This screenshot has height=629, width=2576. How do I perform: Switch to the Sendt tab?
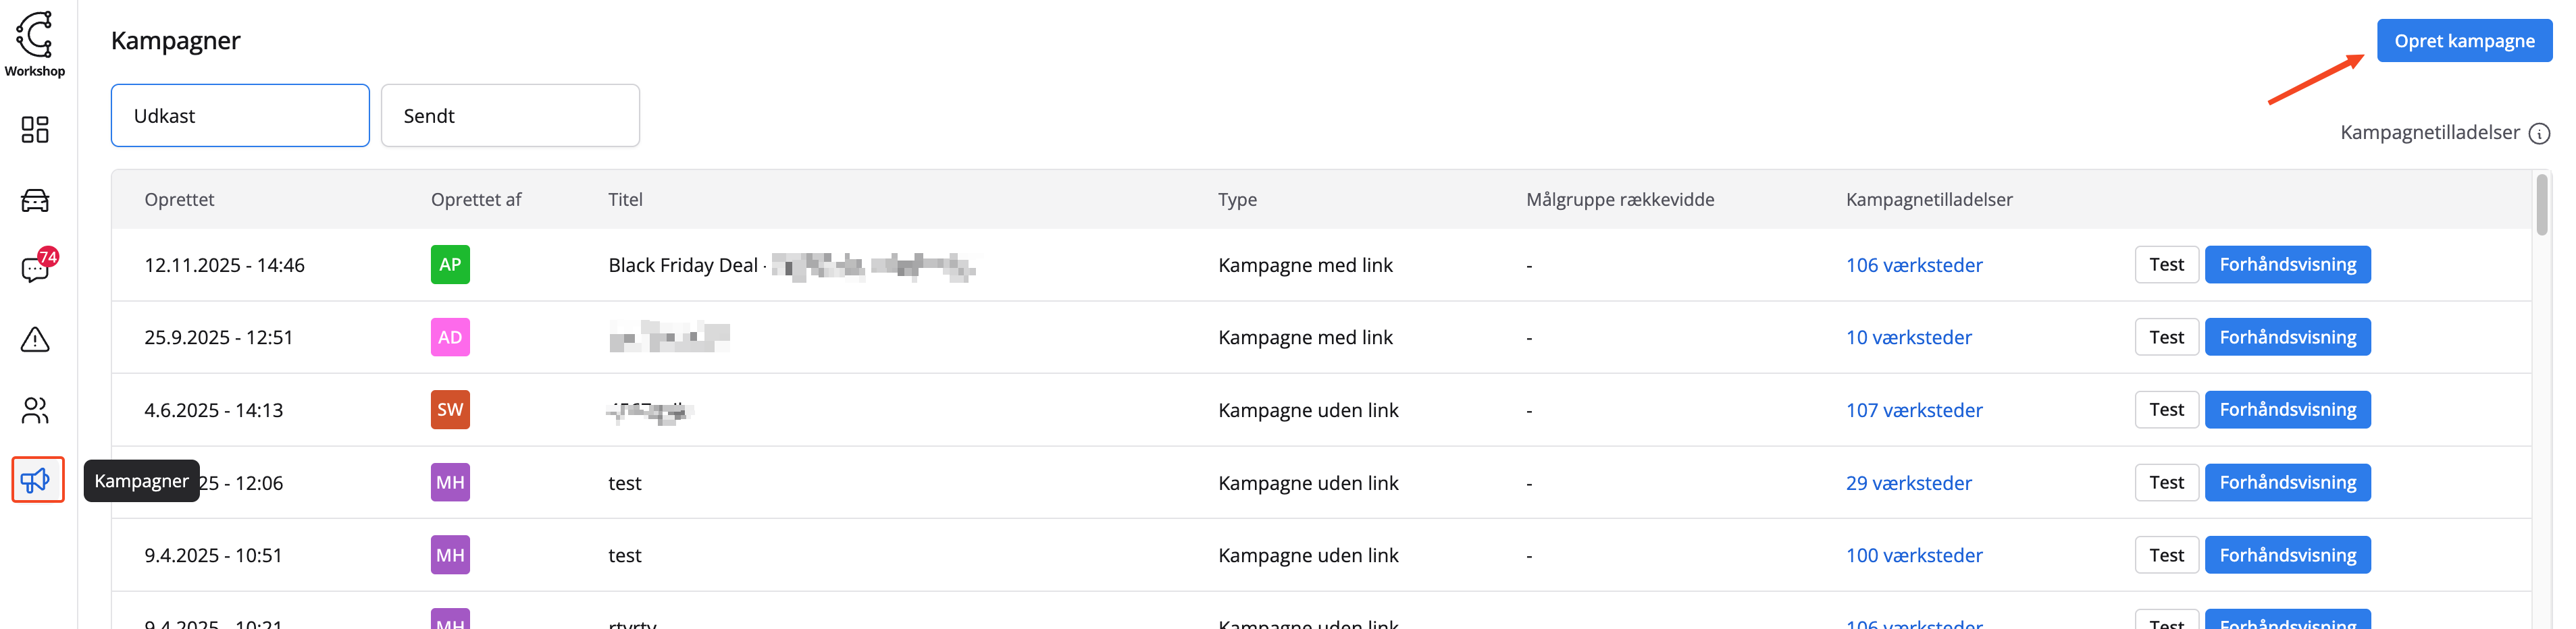tap(510, 116)
